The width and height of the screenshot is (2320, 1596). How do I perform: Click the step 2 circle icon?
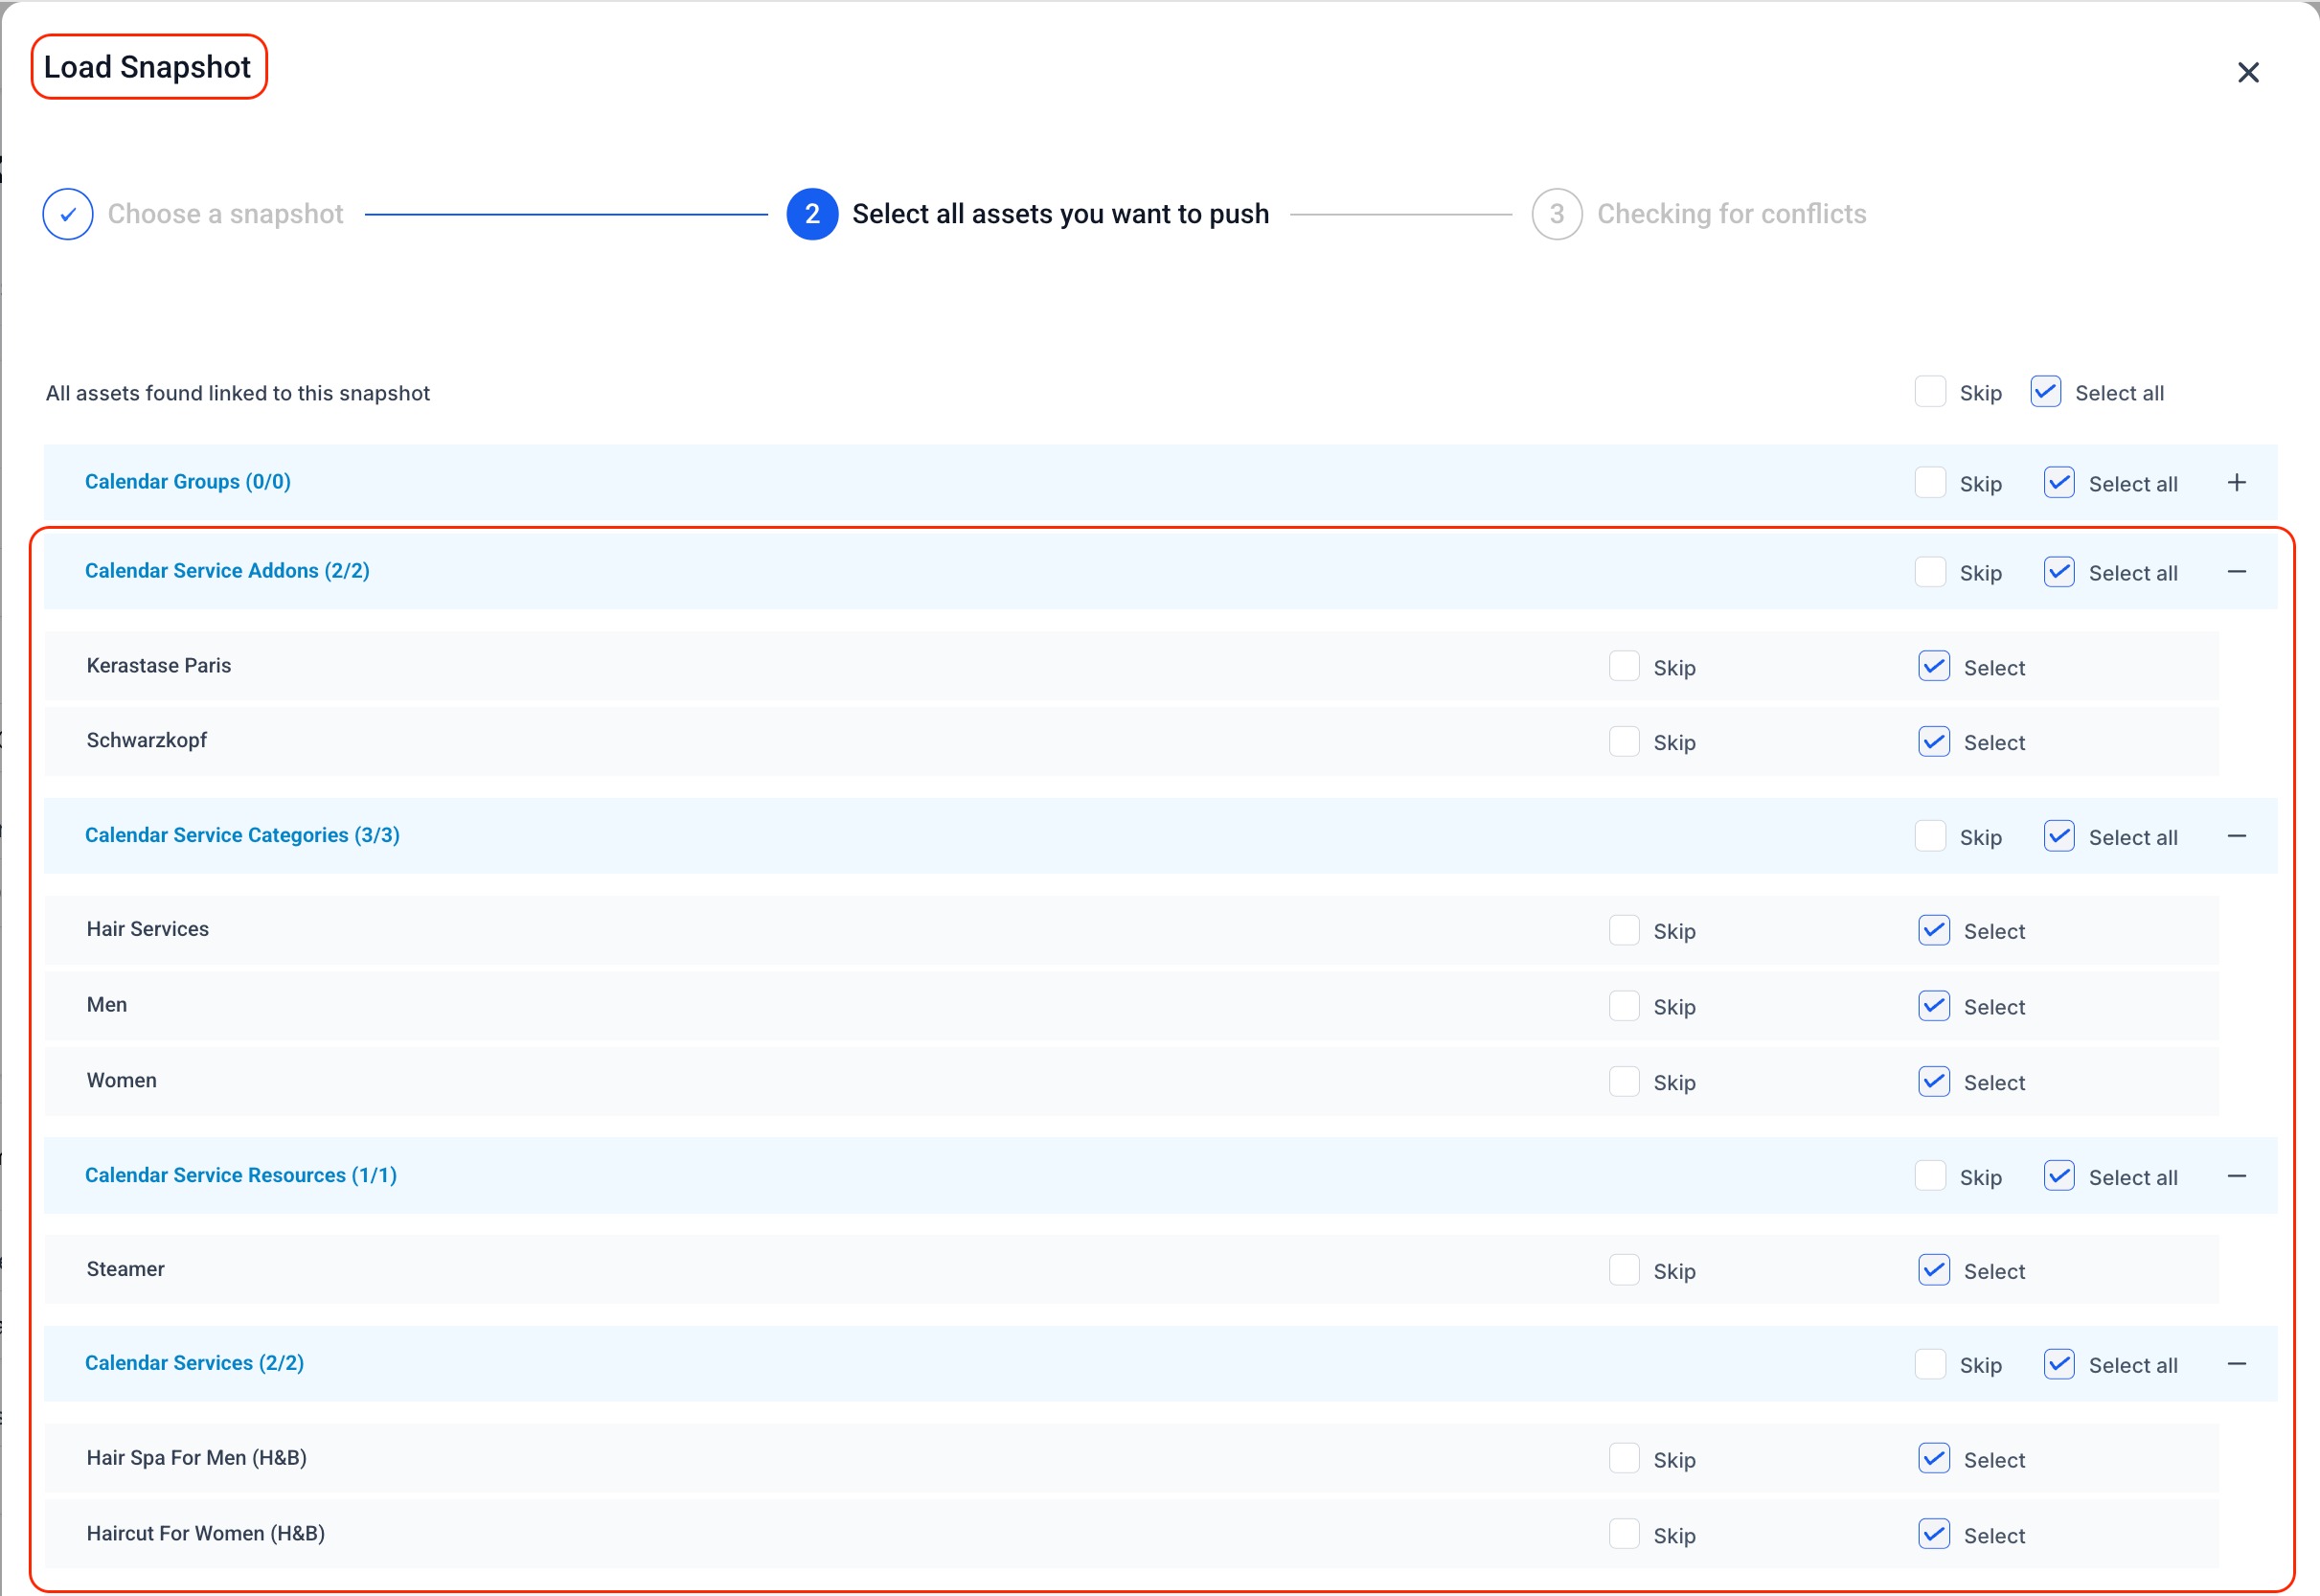coord(811,214)
